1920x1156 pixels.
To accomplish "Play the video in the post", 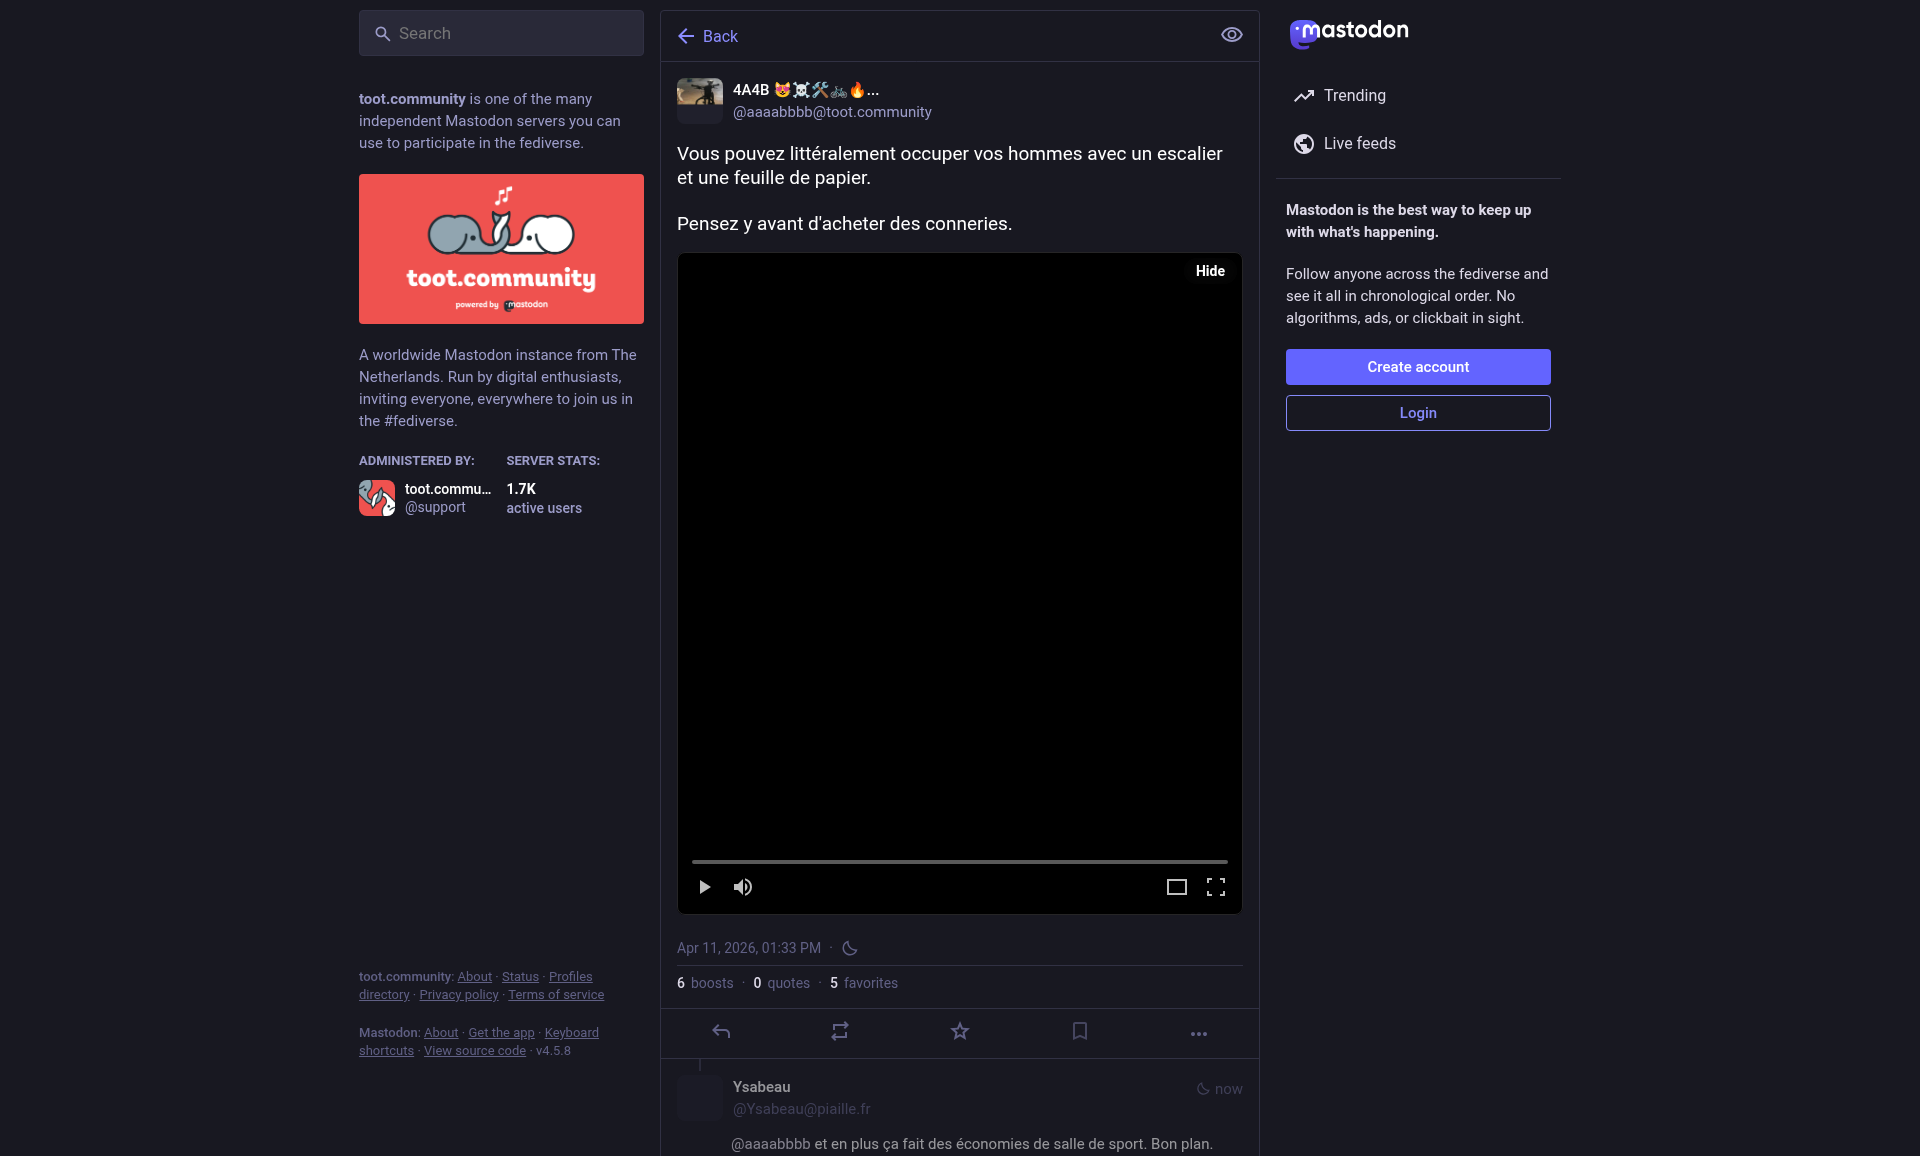I will pos(705,887).
